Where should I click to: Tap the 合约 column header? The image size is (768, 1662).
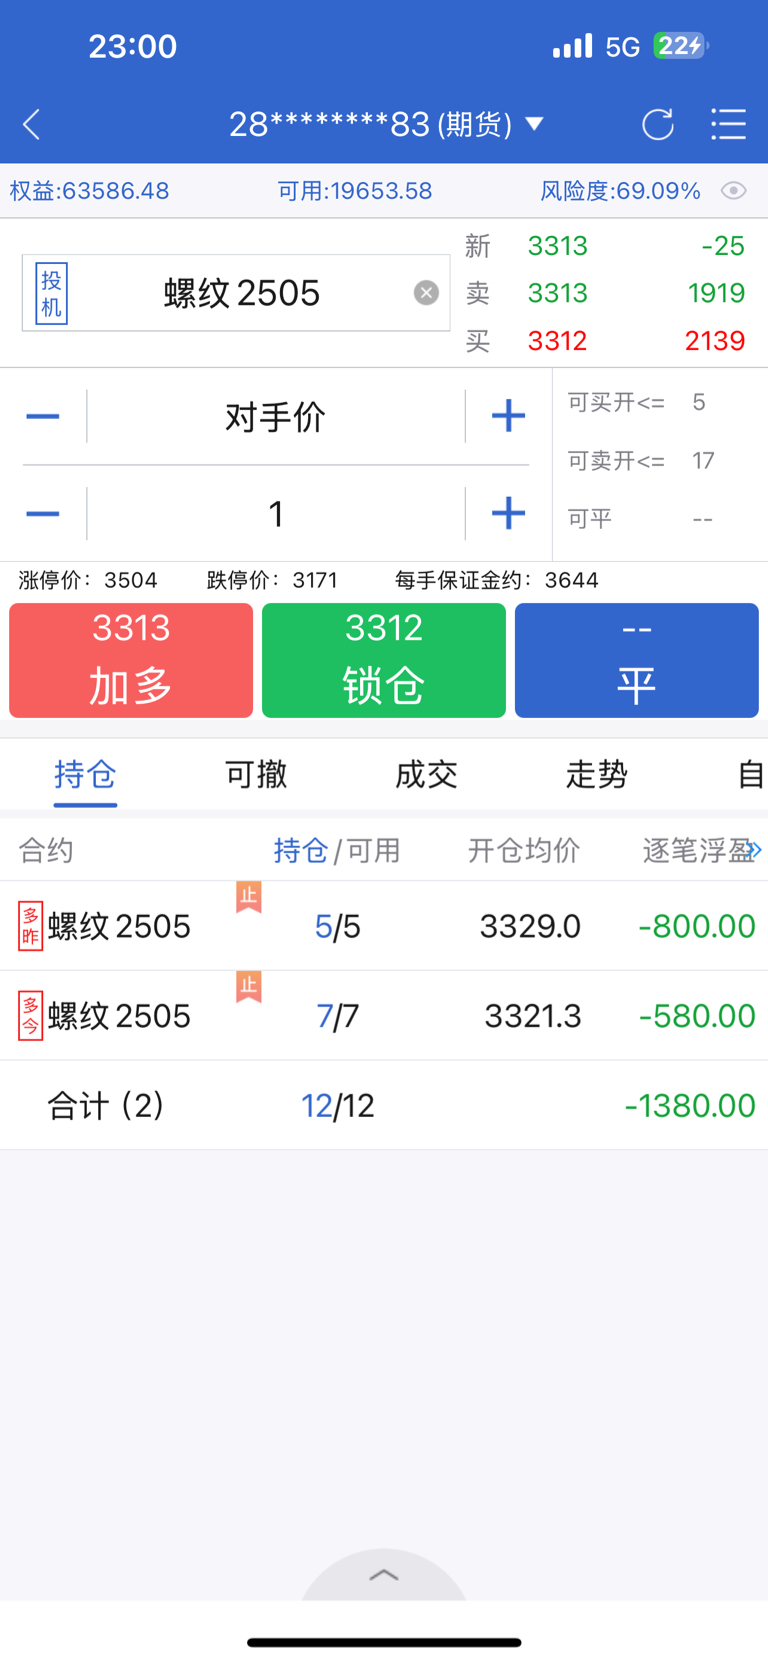(46, 851)
